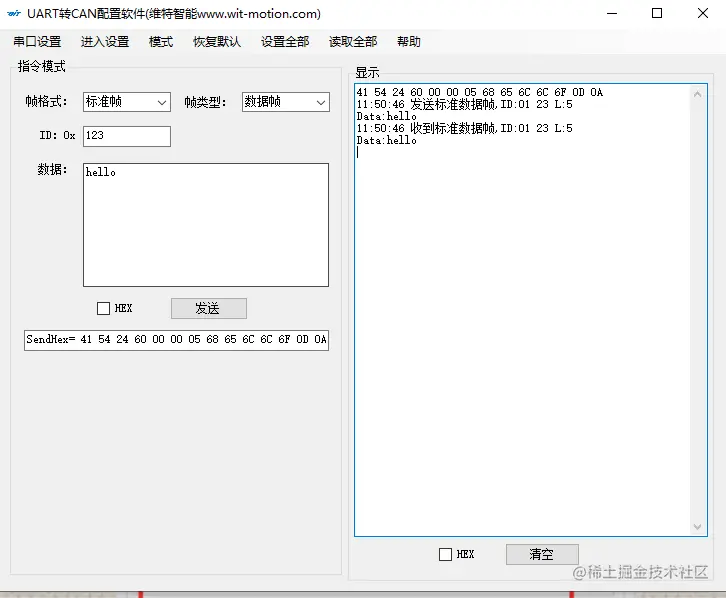Screen dimensions: 726x598
Task: Open the 模式 menu
Action: (x=161, y=42)
